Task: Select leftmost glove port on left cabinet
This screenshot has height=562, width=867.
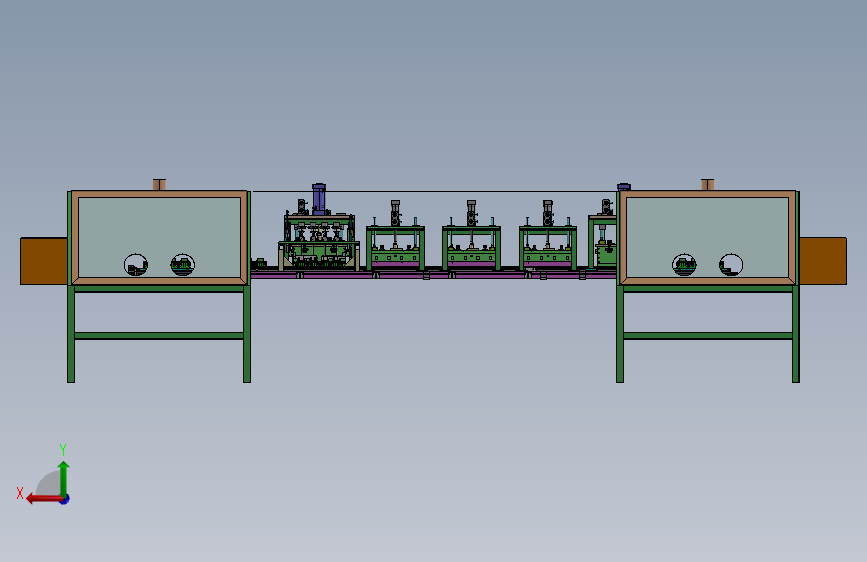Action: click(x=136, y=265)
